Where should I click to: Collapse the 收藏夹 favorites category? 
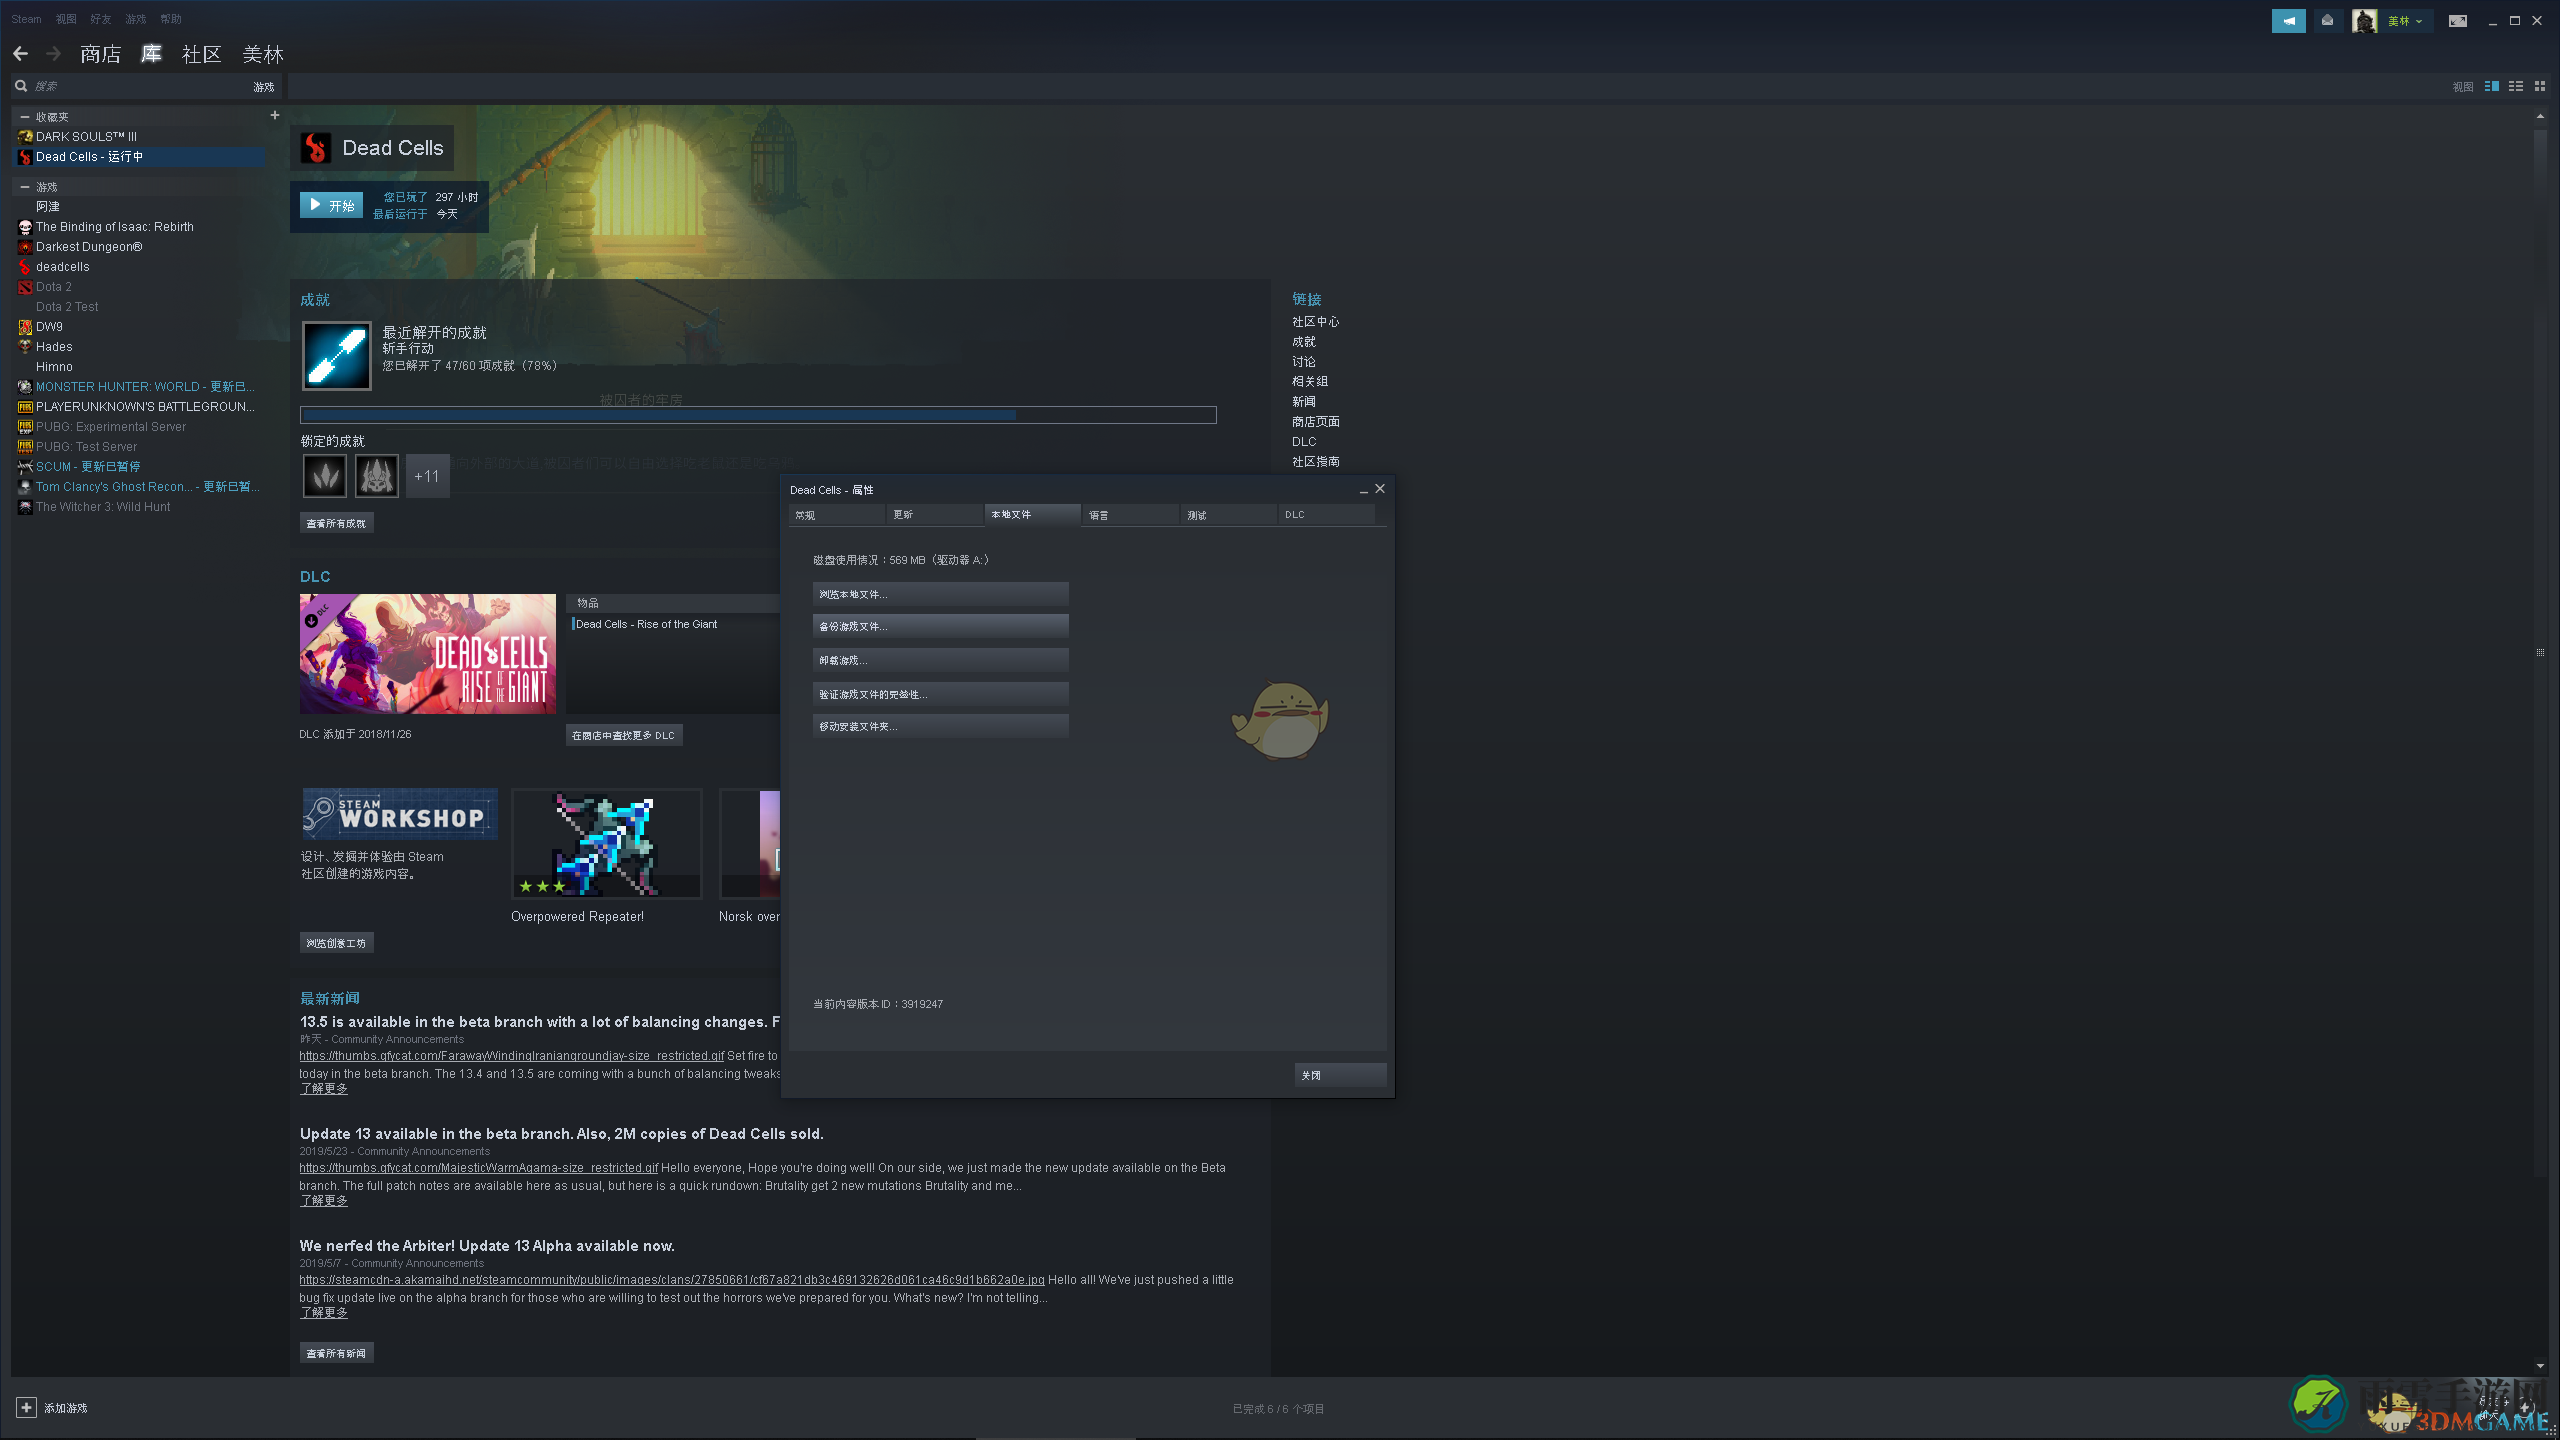(25, 117)
